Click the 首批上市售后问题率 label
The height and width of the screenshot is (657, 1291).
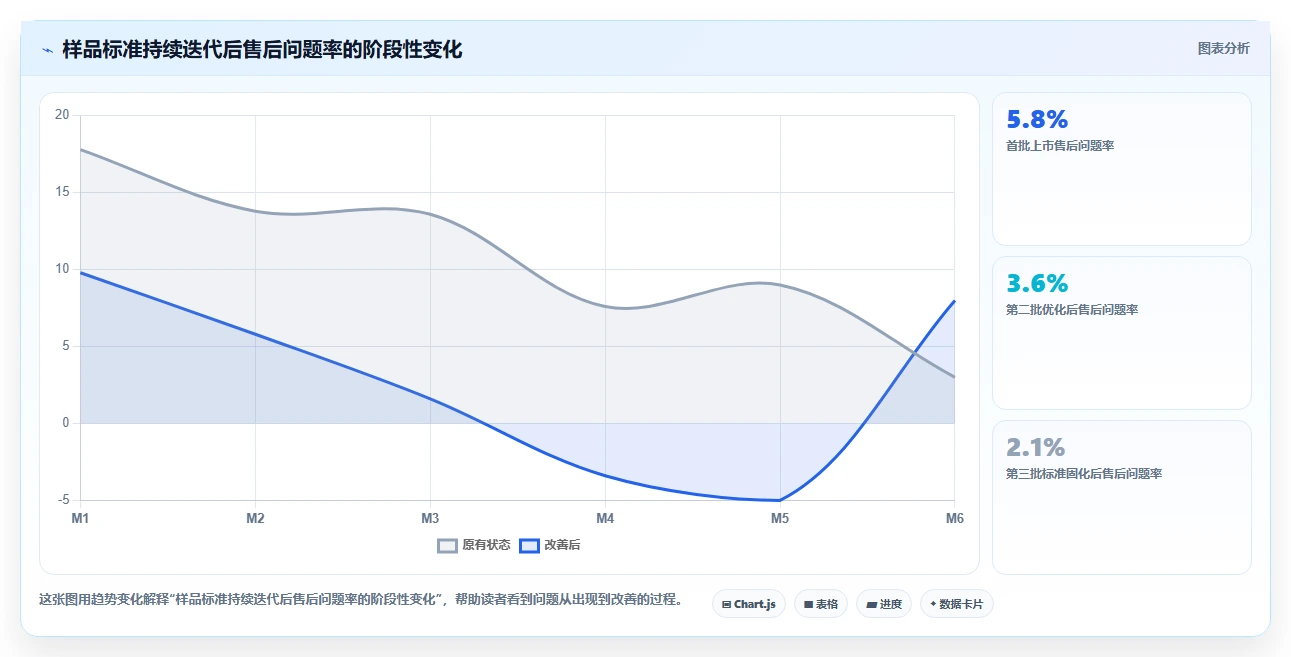click(1060, 146)
